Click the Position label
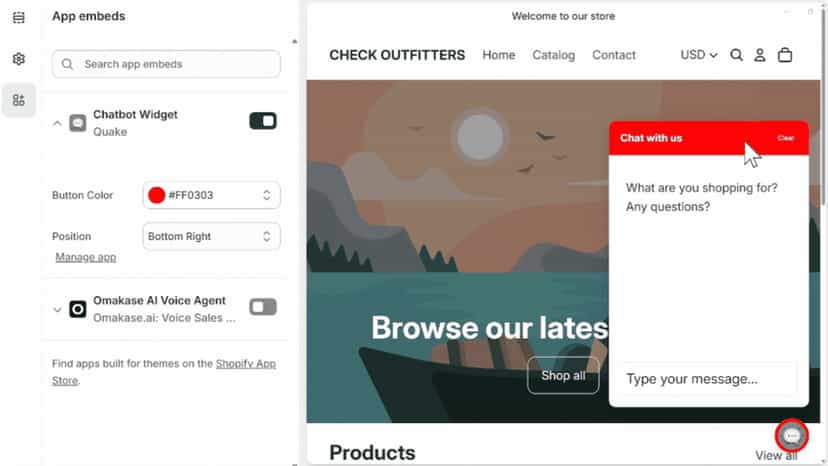The image size is (828, 466). 71,236
